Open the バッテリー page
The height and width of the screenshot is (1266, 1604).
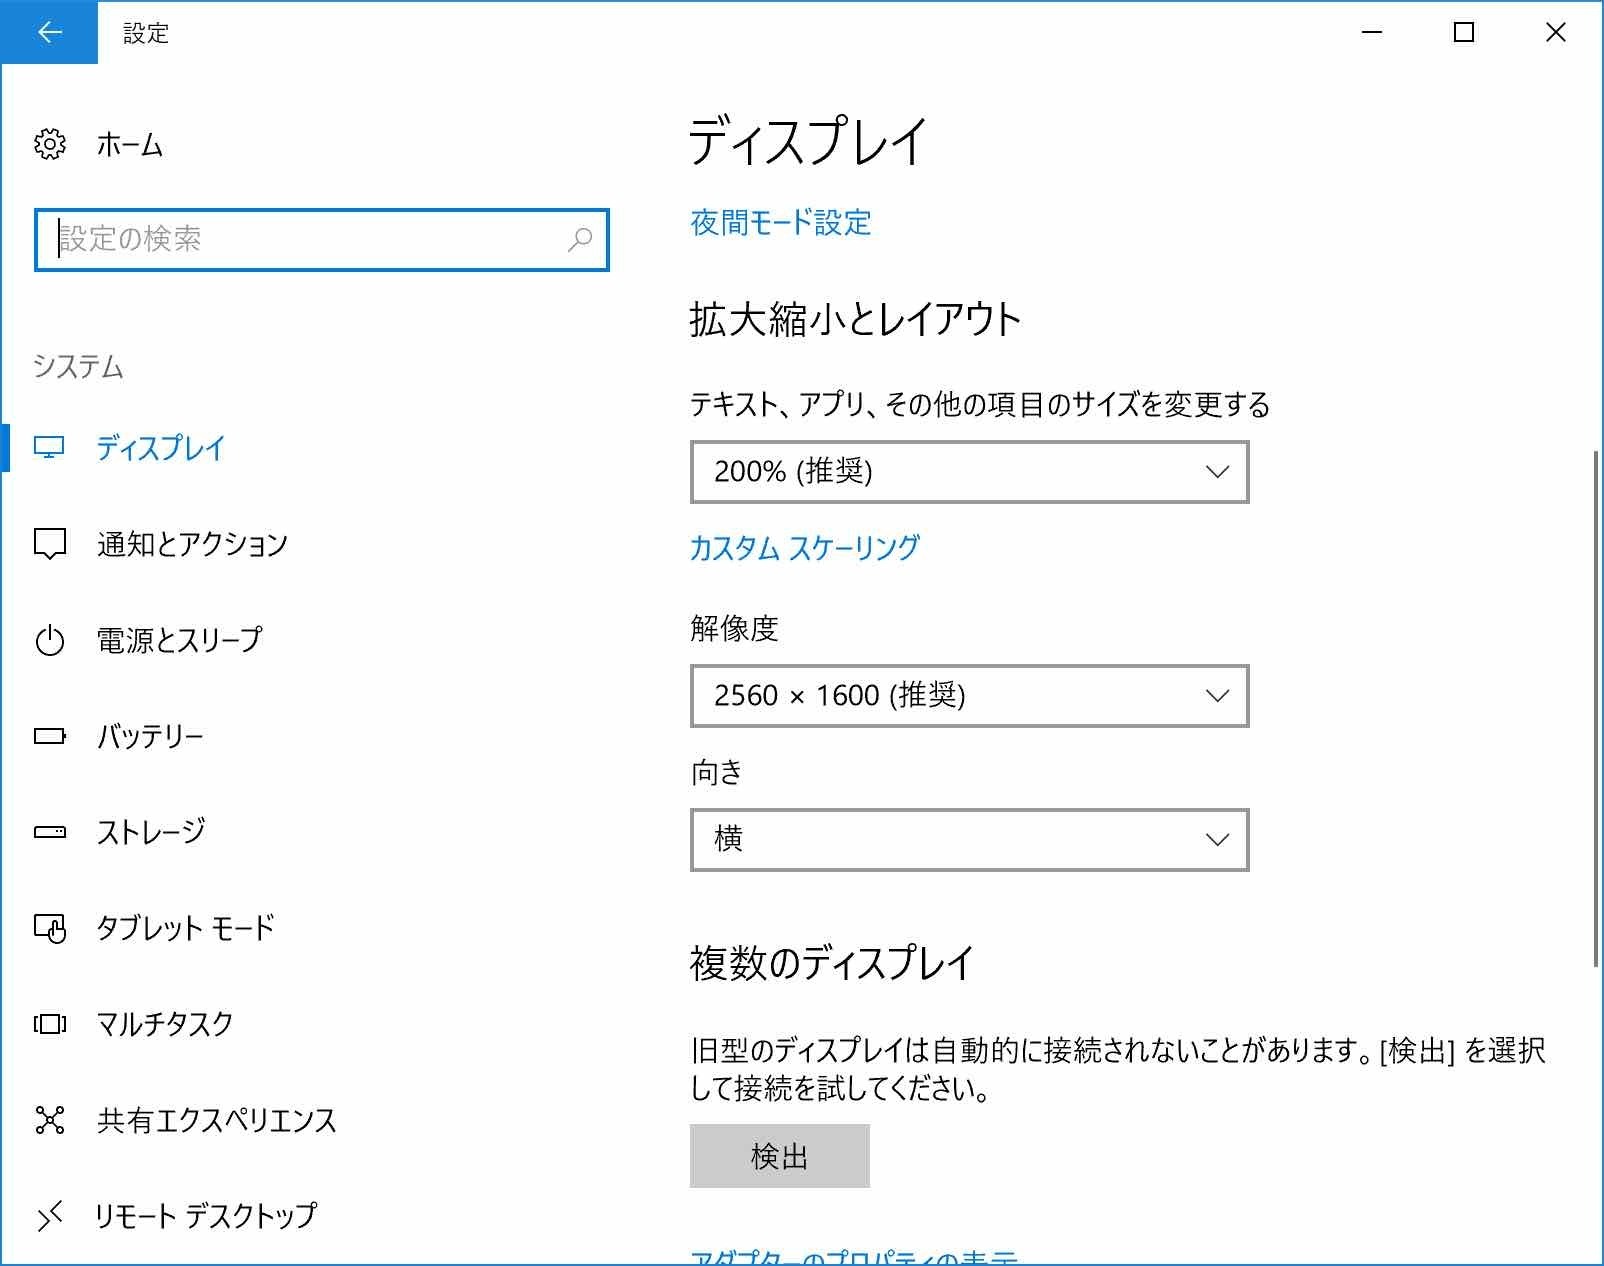pyautogui.click(x=150, y=736)
